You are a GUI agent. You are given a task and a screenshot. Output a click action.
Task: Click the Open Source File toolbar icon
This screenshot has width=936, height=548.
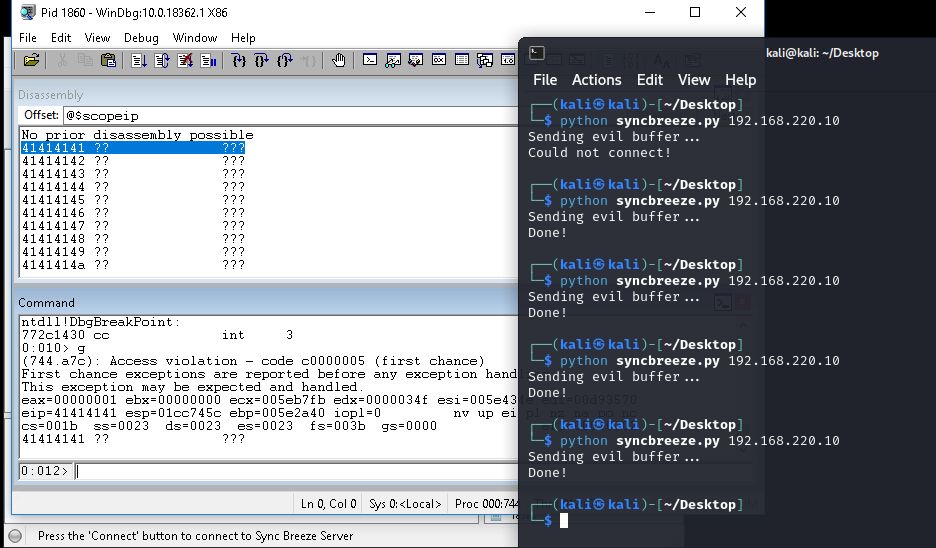click(31, 60)
